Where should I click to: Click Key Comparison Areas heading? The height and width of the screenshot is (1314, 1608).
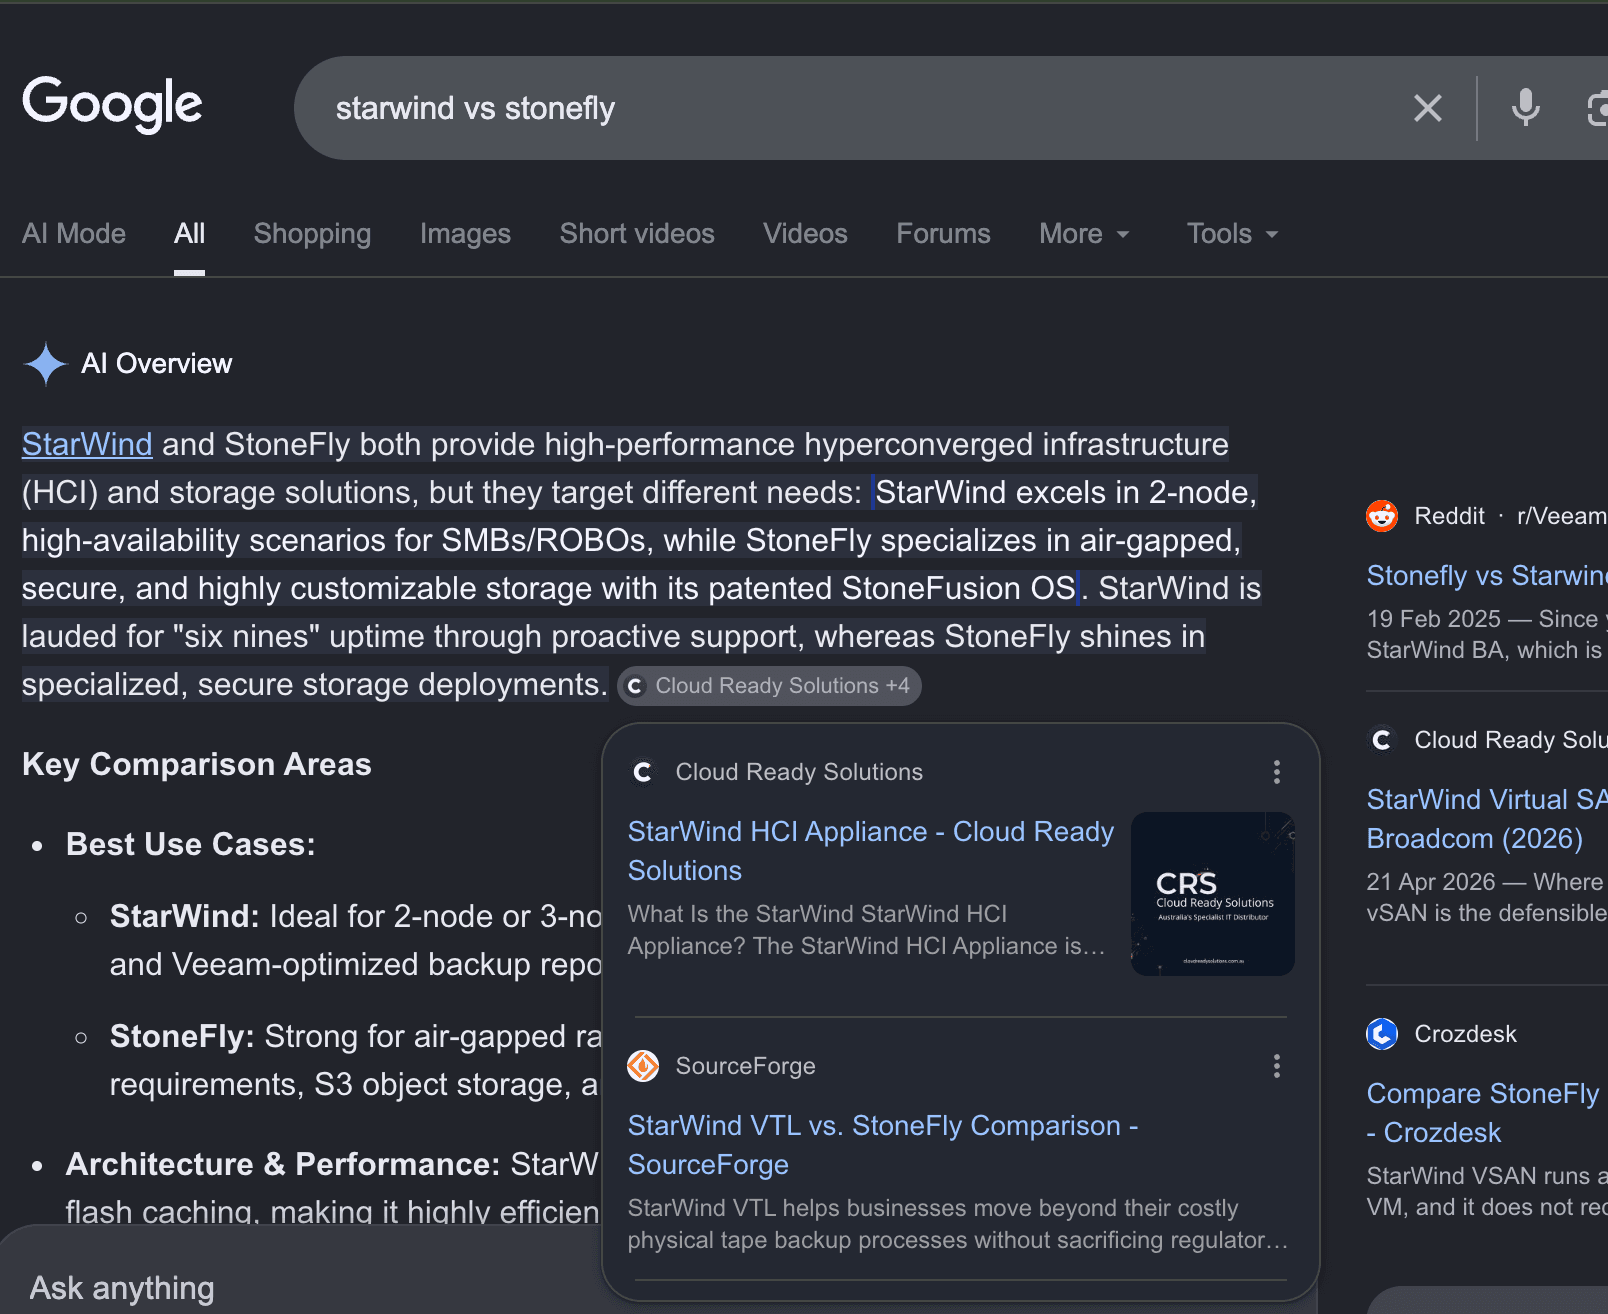(197, 764)
